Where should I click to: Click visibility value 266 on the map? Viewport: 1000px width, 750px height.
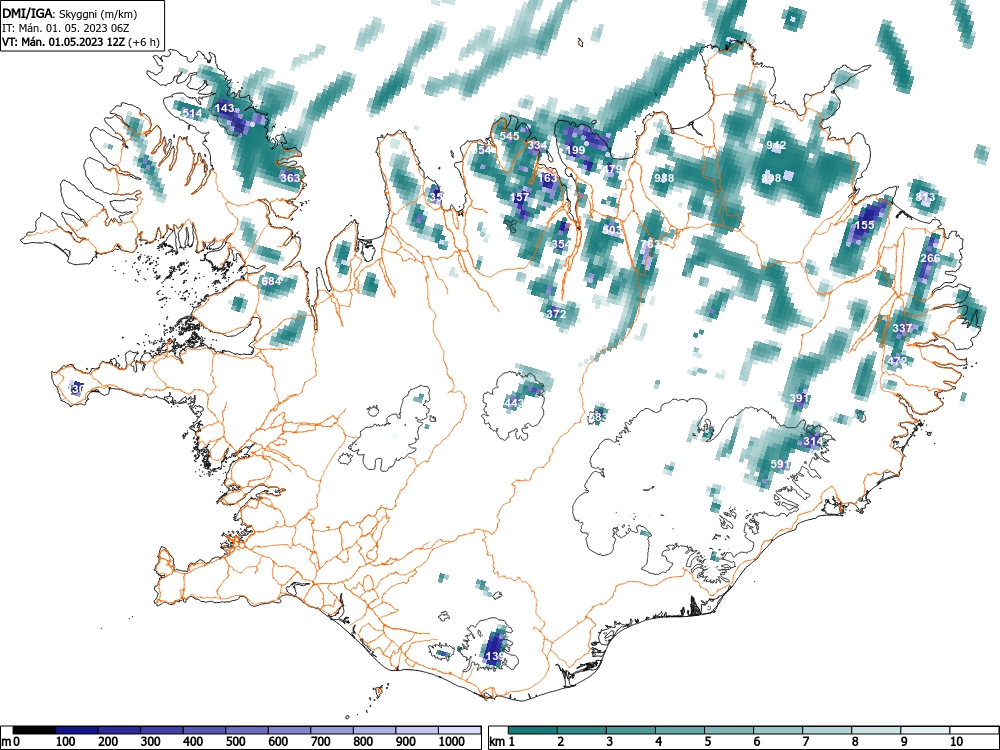pyautogui.click(x=930, y=258)
